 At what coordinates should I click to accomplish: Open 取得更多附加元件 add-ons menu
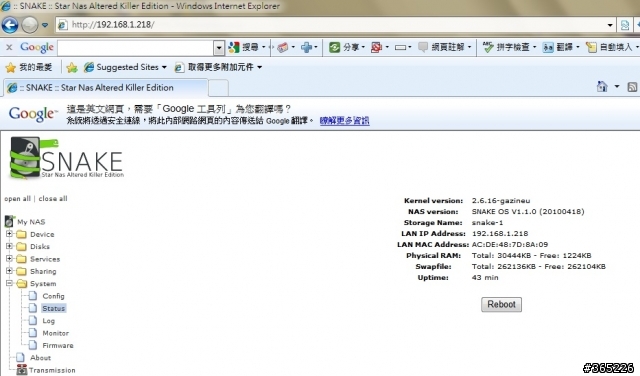[x=218, y=67]
